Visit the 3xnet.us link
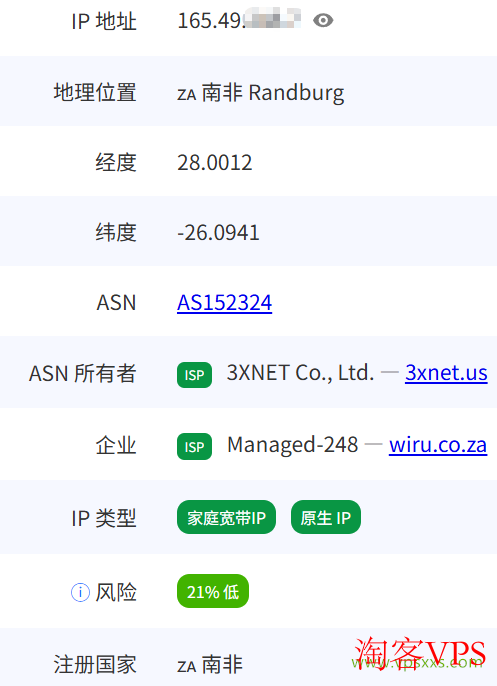This screenshot has height=686, width=497. pyautogui.click(x=446, y=373)
